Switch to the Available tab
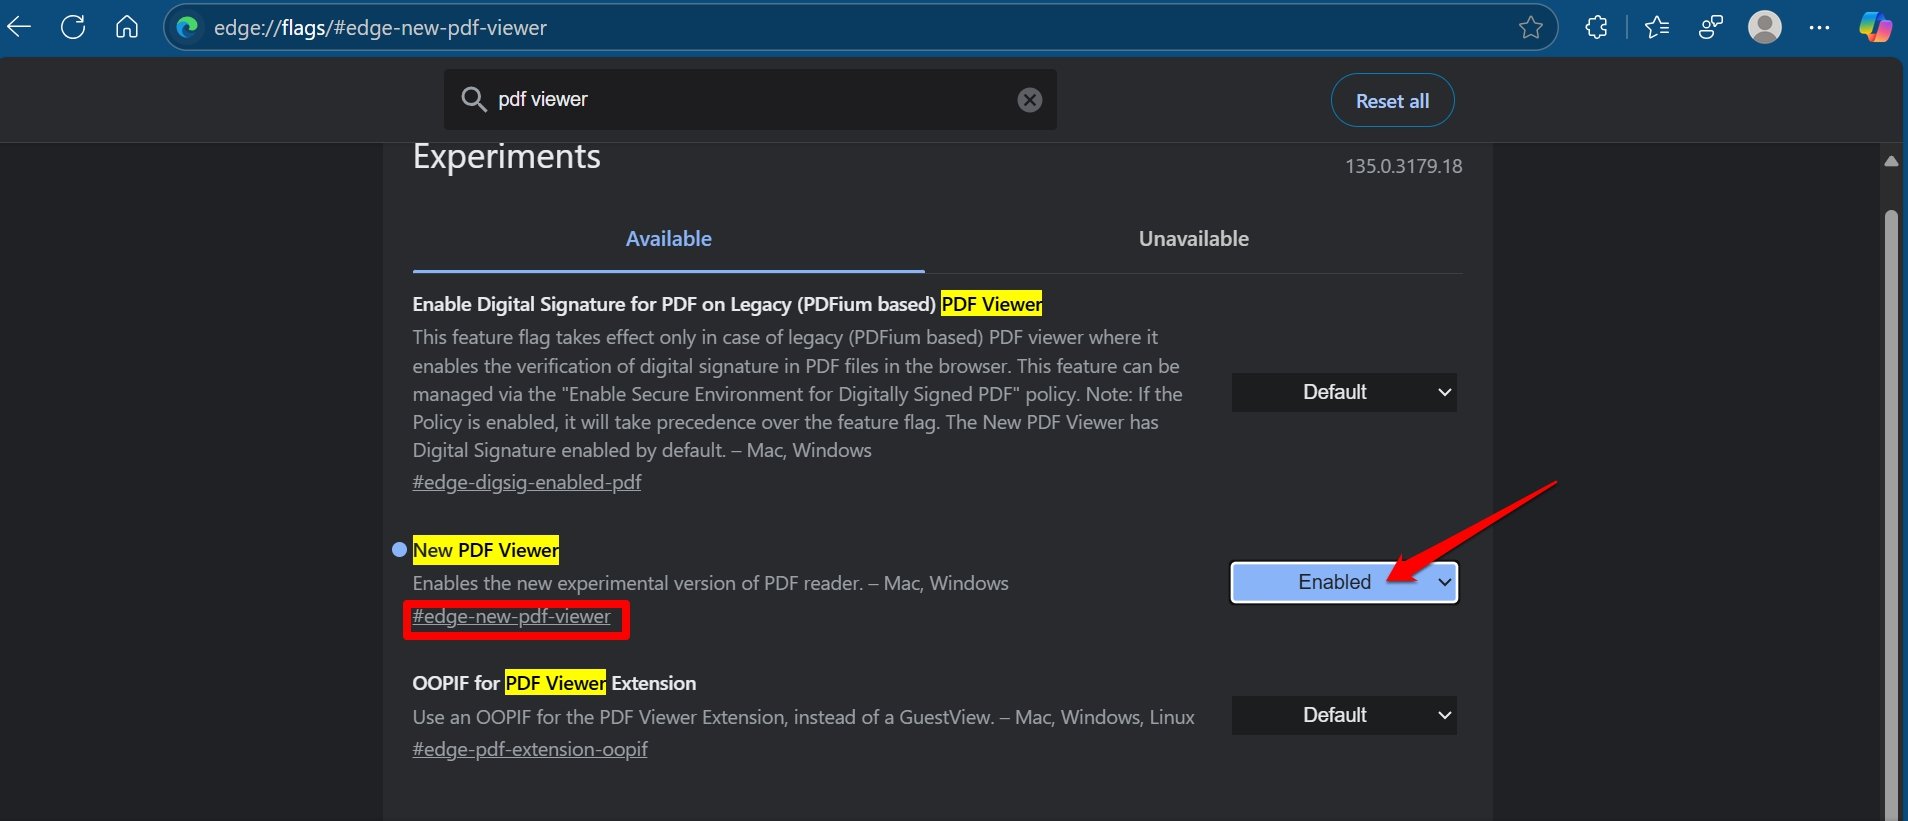Screen dimensions: 1908x821 click(x=668, y=239)
